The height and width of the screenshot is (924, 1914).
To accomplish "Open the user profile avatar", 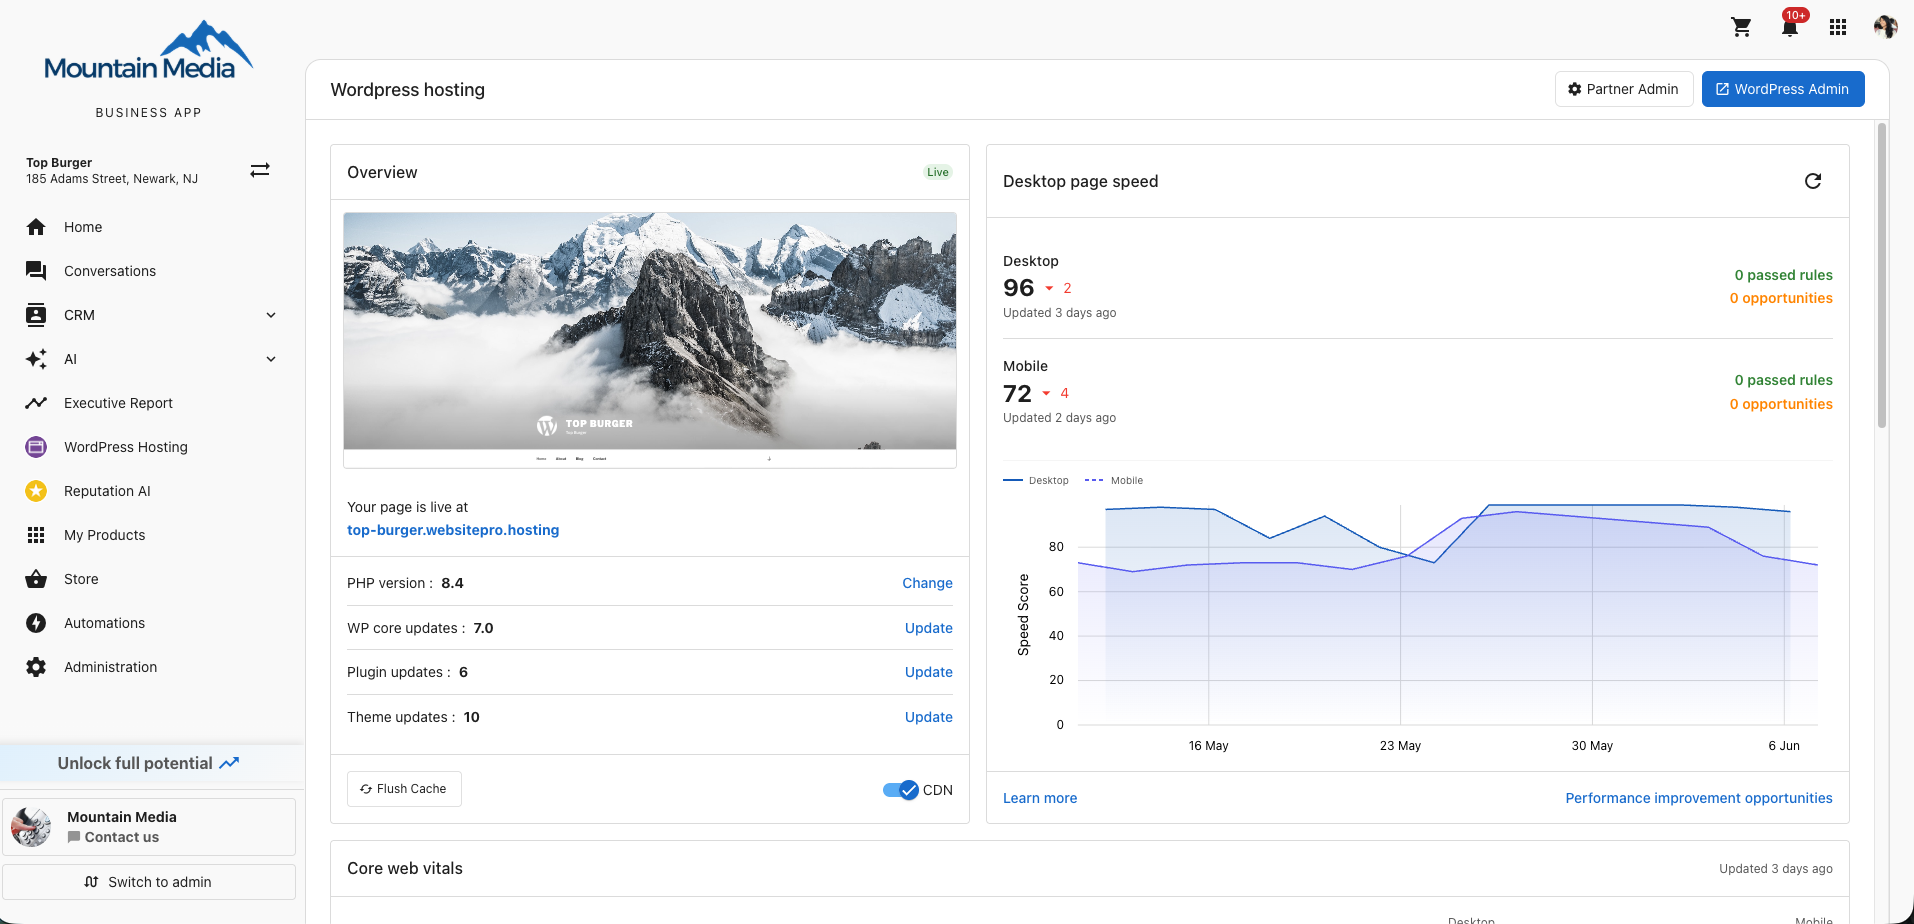I will (x=1886, y=27).
